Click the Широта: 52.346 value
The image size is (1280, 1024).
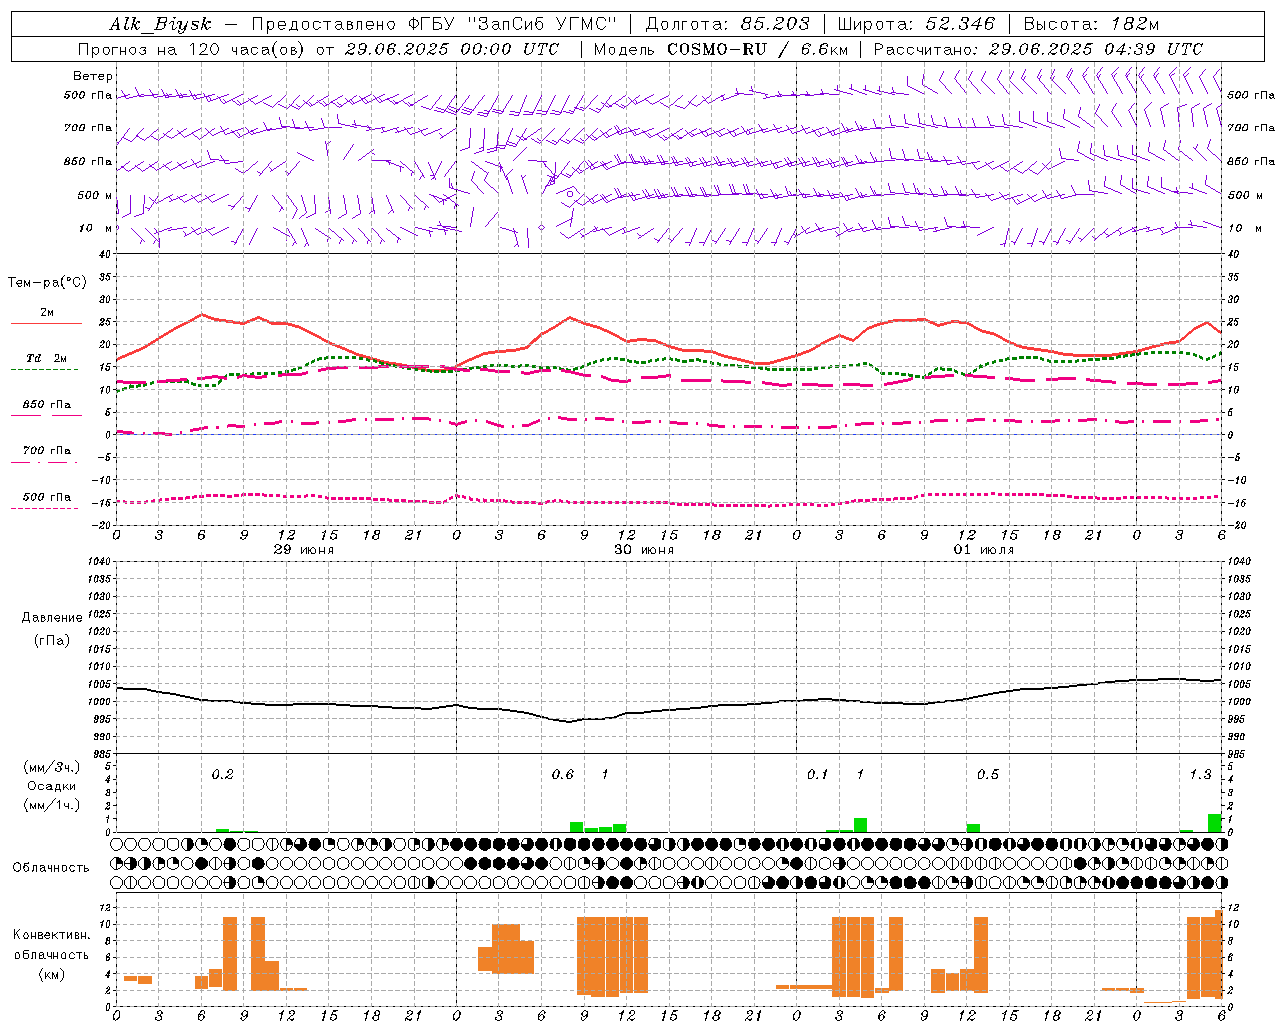pos(916,24)
